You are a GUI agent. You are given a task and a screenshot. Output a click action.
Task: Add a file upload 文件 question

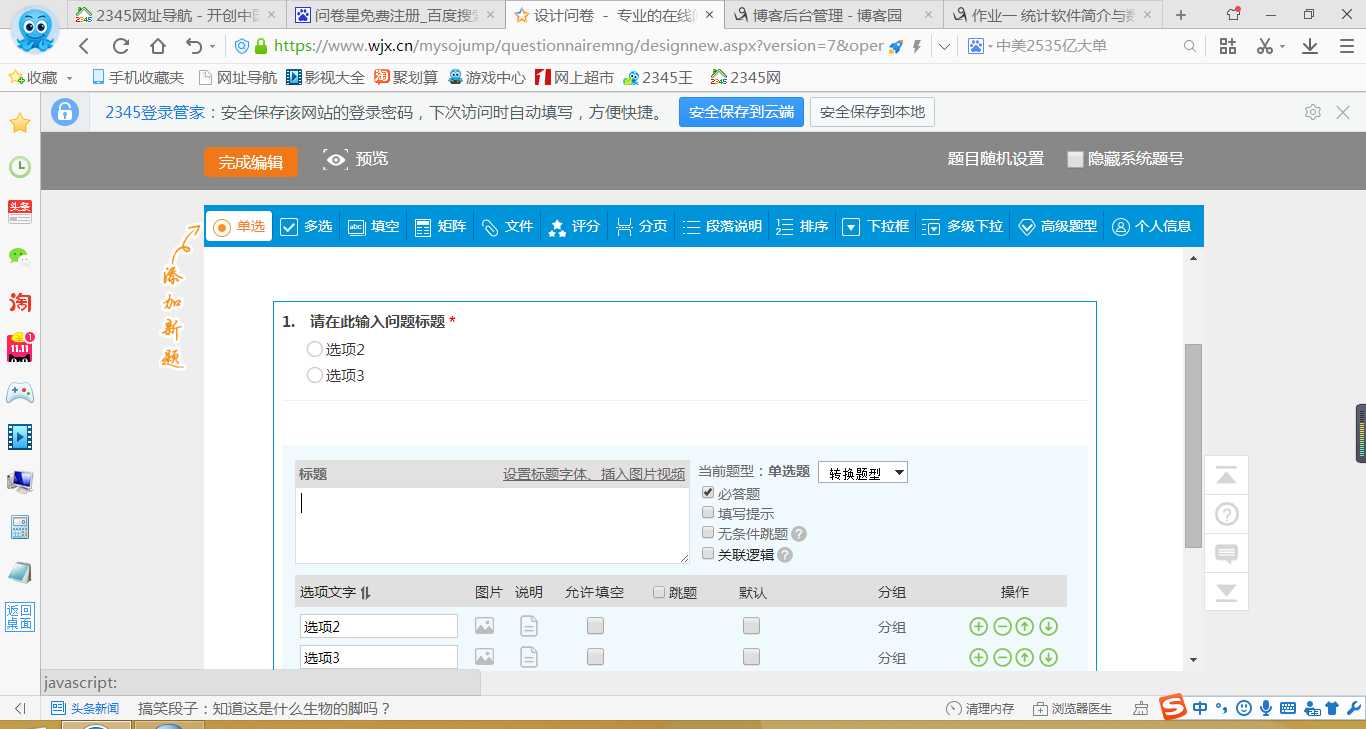point(507,227)
